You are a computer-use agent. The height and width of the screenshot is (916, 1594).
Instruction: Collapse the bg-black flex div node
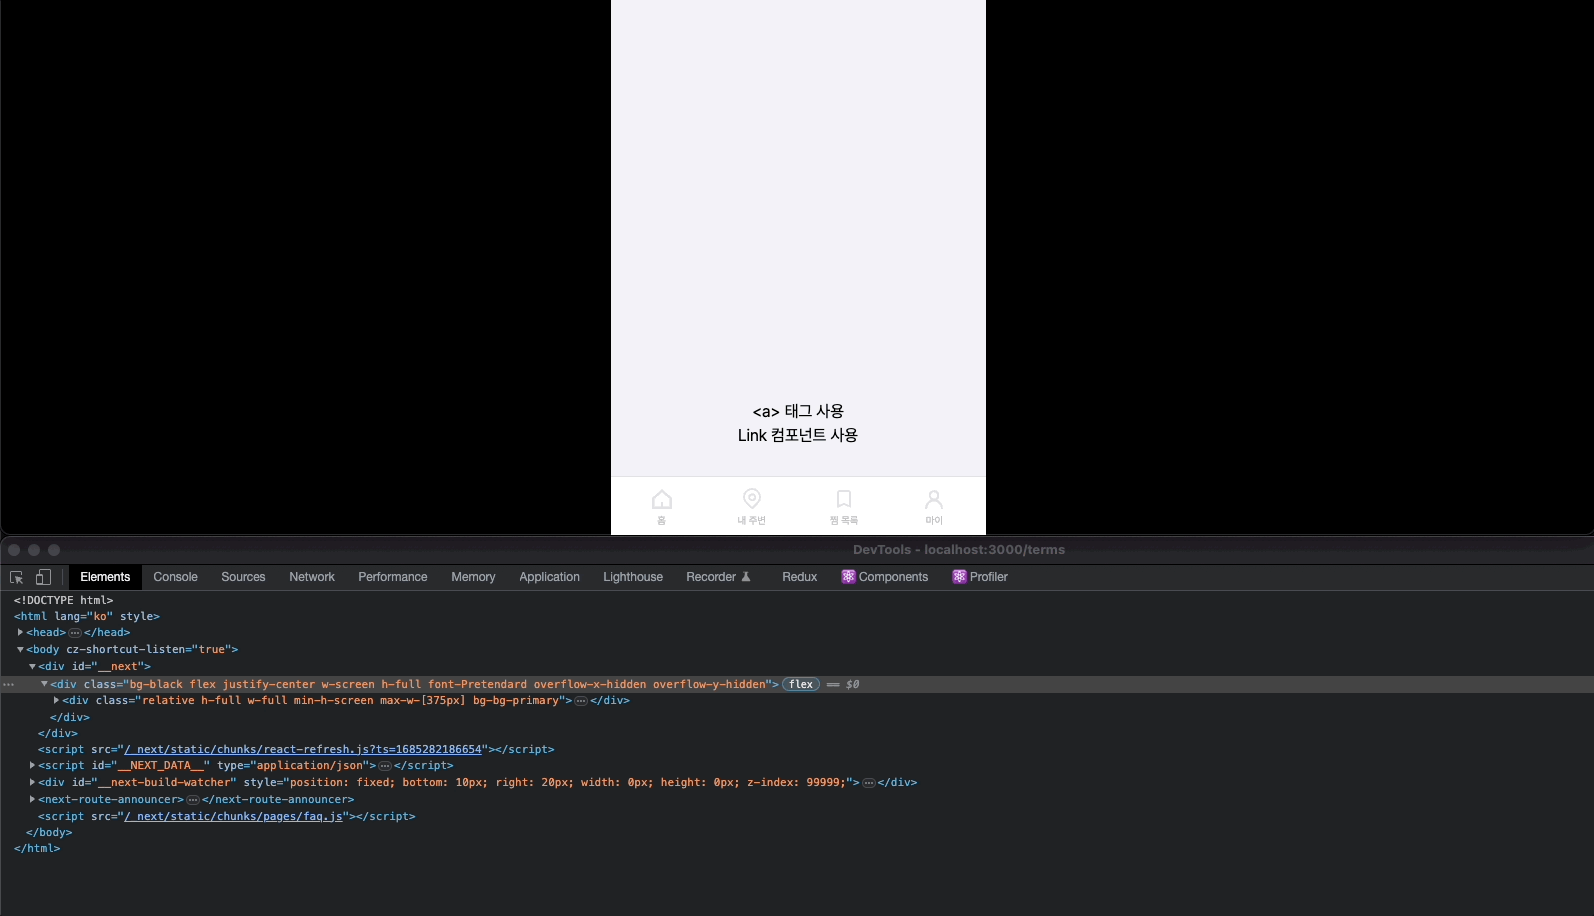point(44,684)
